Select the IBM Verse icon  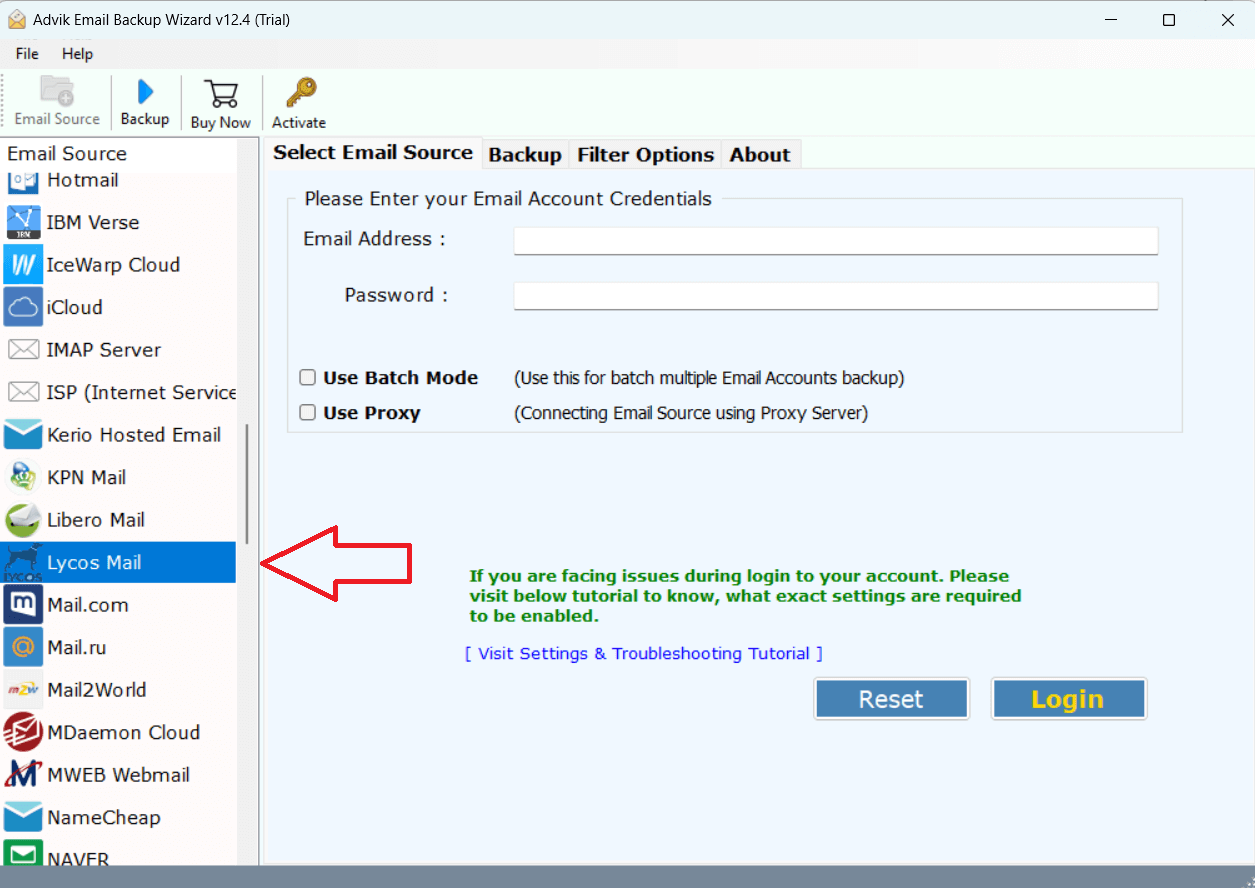(x=23, y=222)
